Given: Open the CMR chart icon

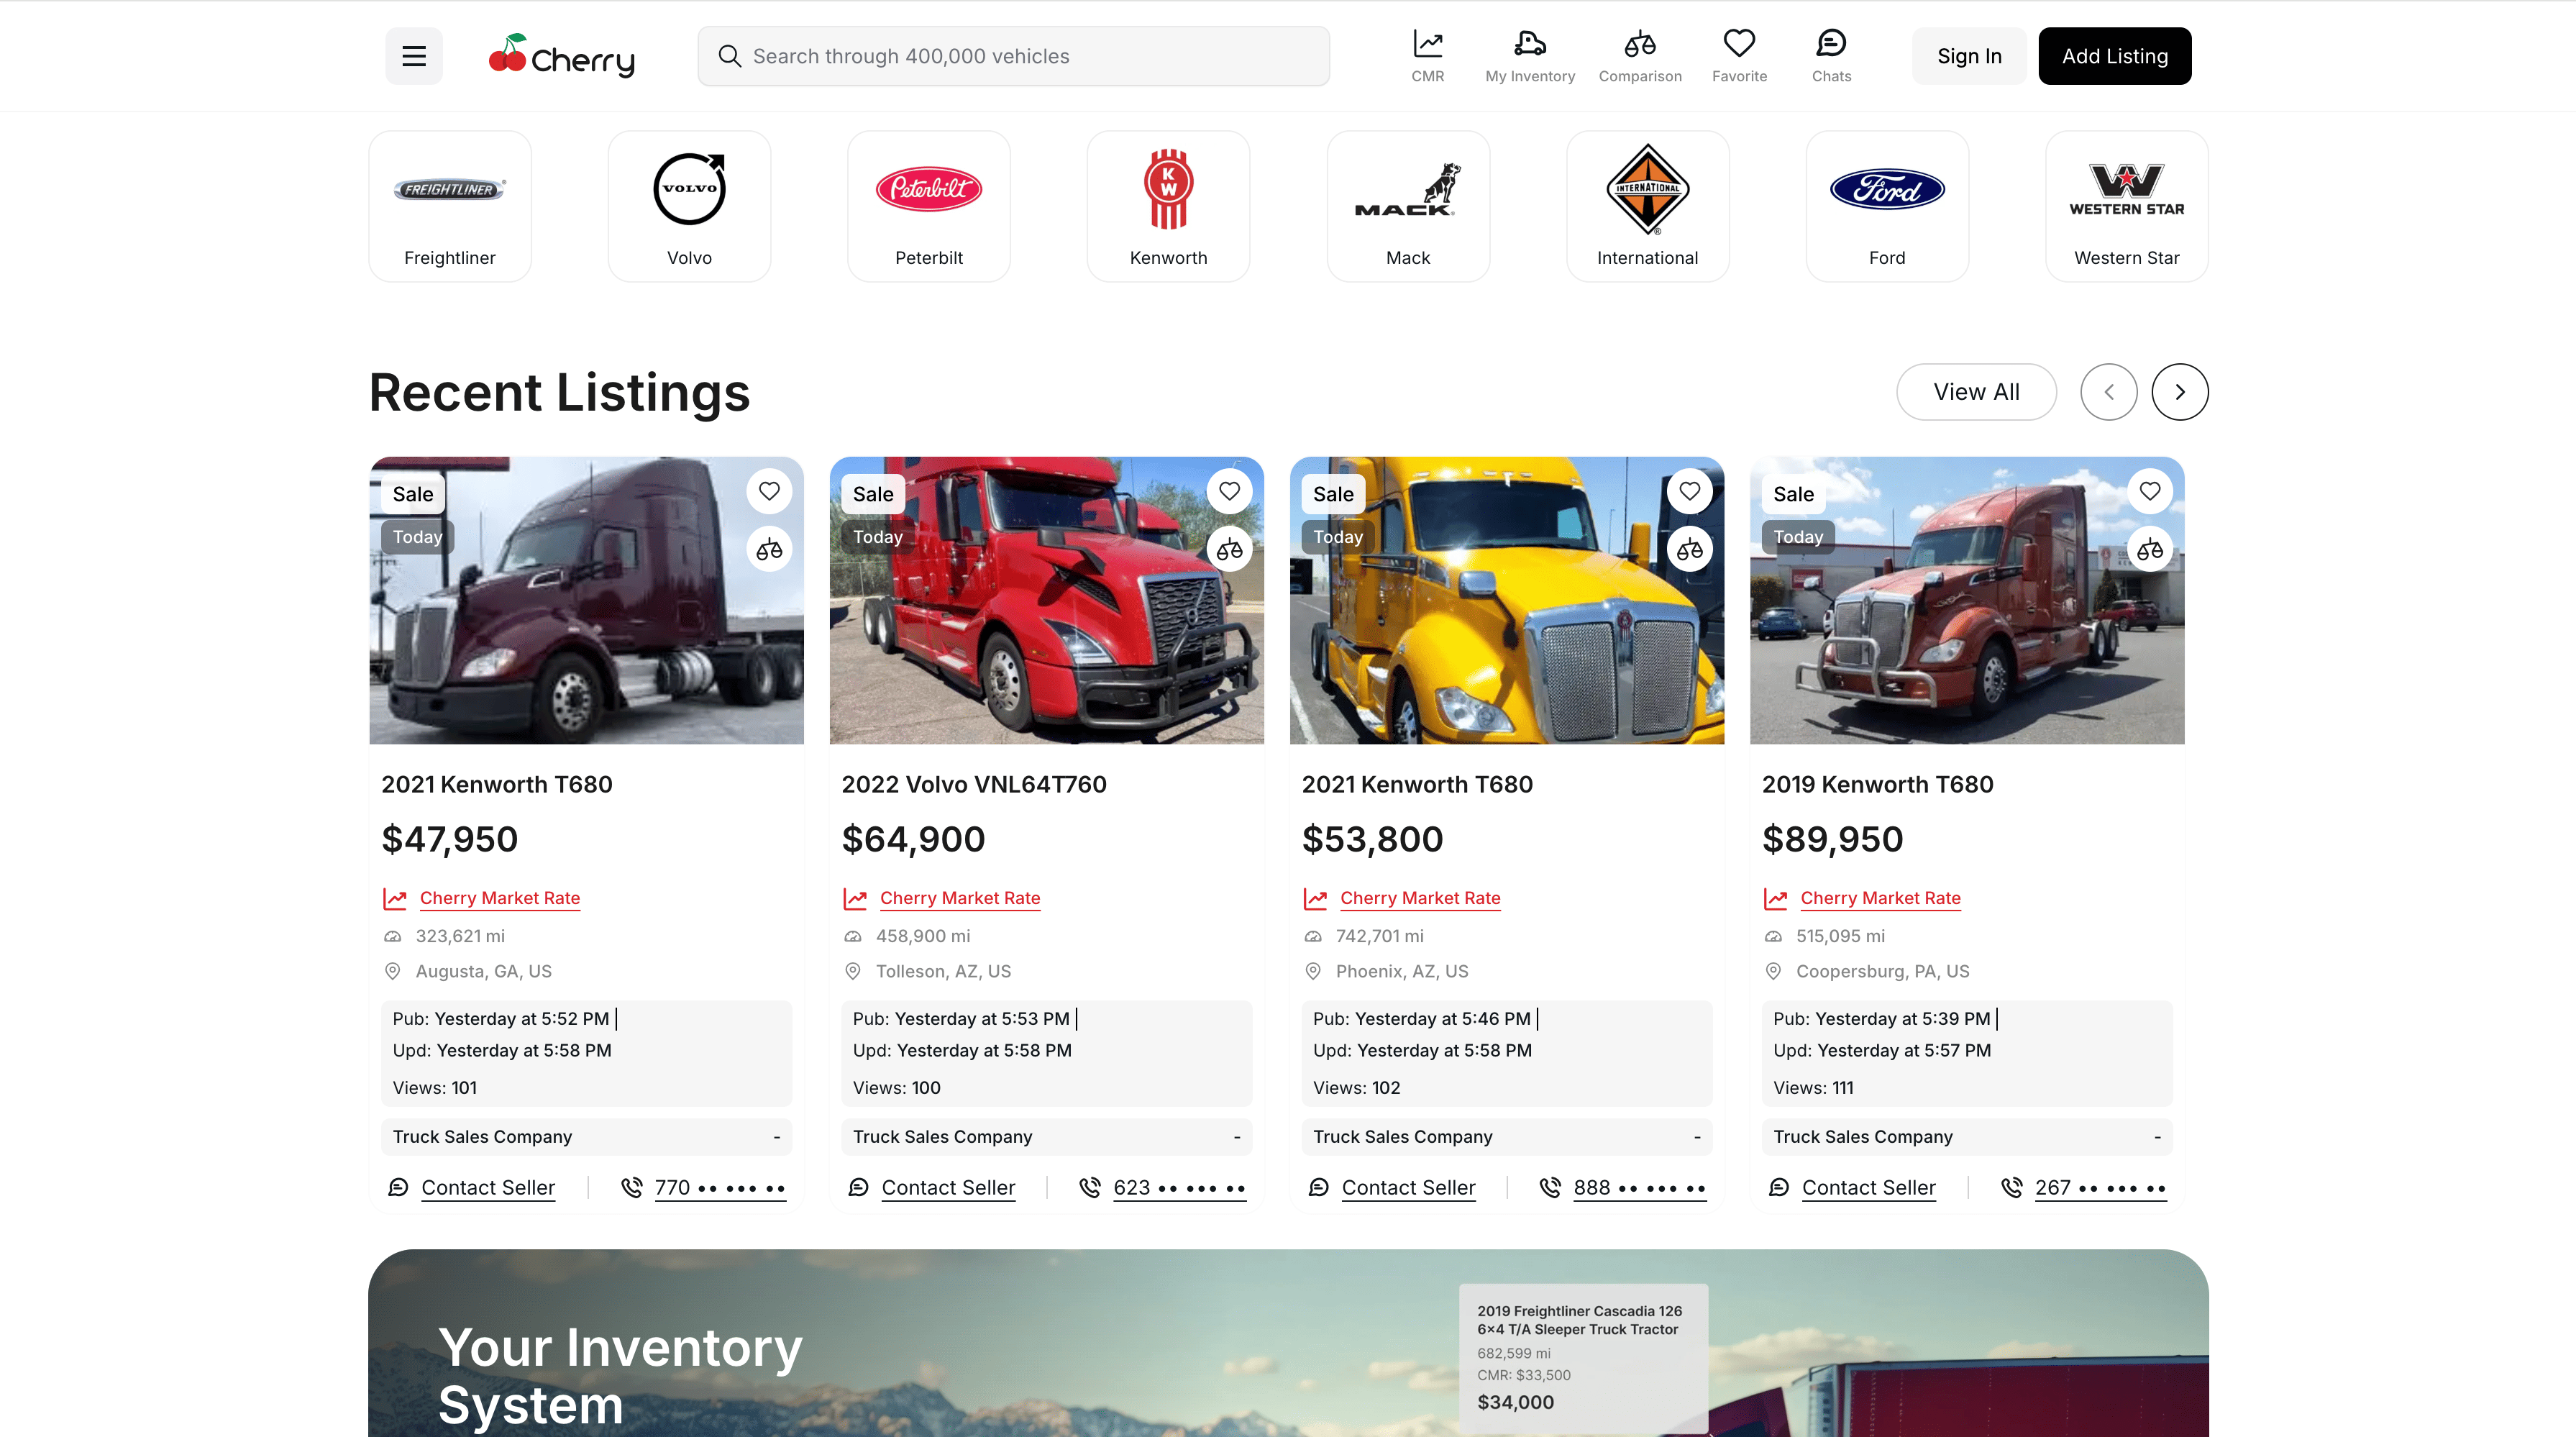Looking at the screenshot, I should pyautogui.click(x=1427, y=44).
